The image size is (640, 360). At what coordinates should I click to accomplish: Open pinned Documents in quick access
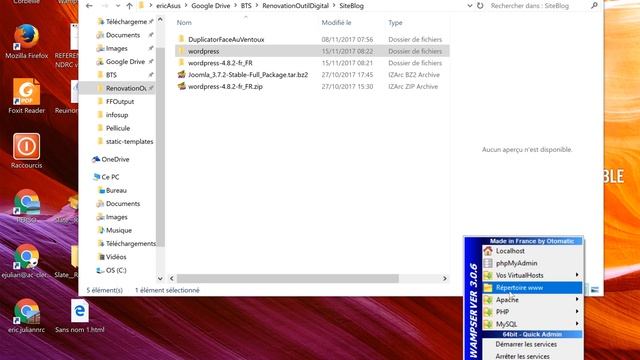click(123, 35)
